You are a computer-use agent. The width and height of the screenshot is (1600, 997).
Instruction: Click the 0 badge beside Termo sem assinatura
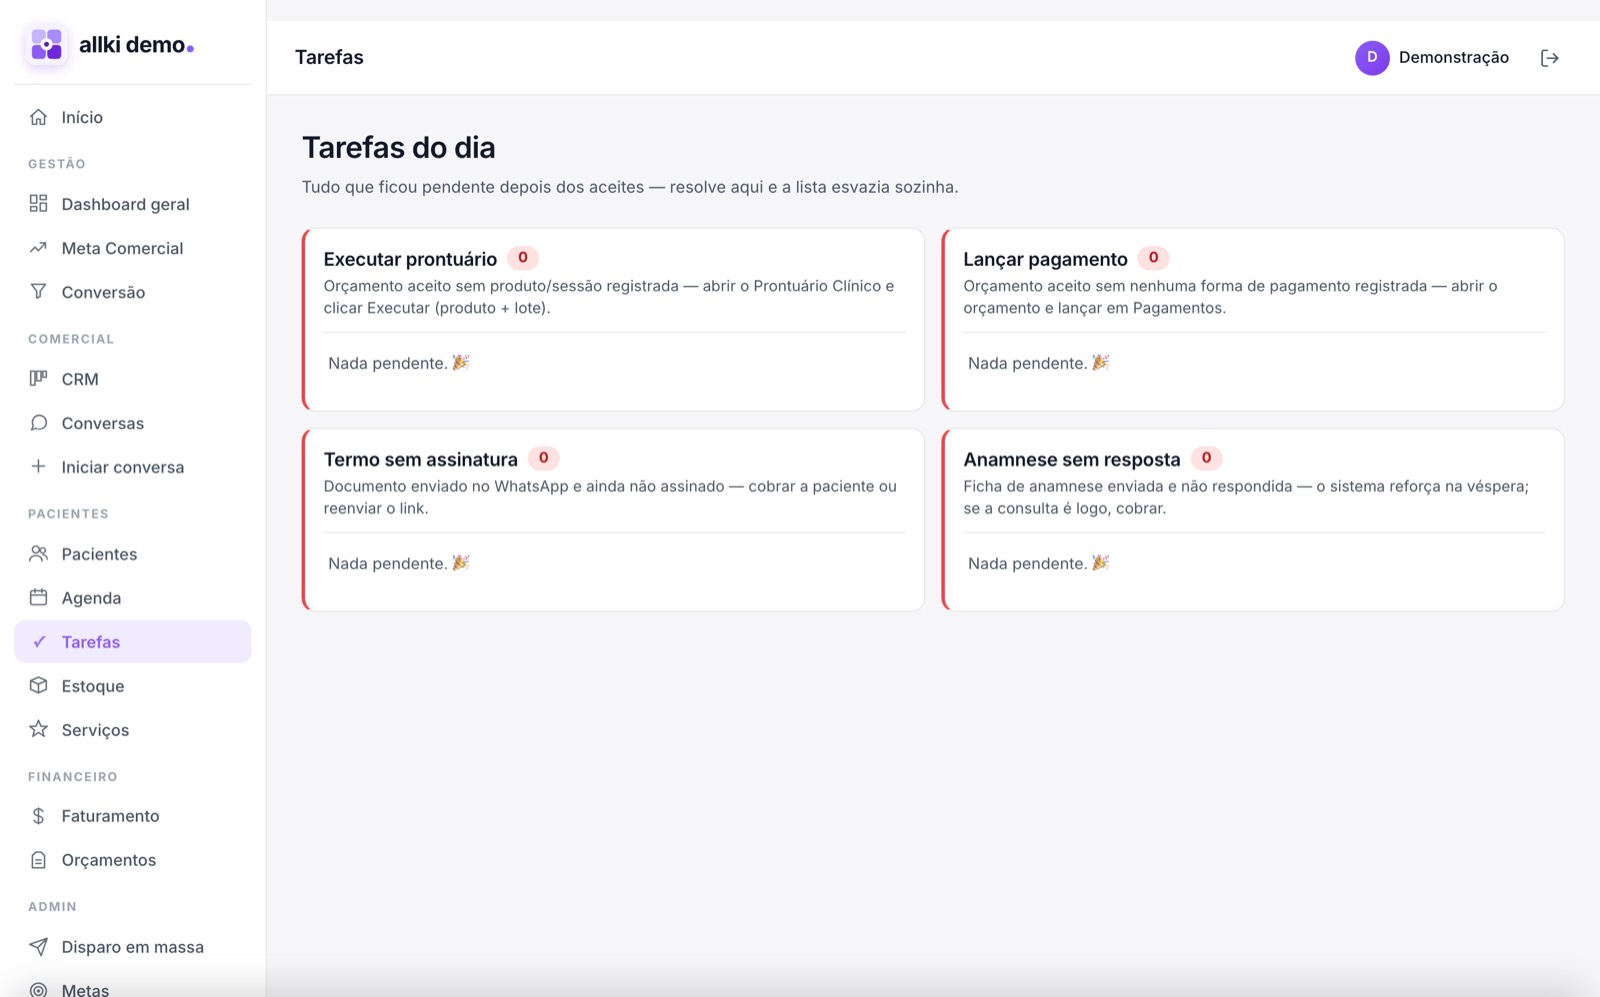coord(544,458)
